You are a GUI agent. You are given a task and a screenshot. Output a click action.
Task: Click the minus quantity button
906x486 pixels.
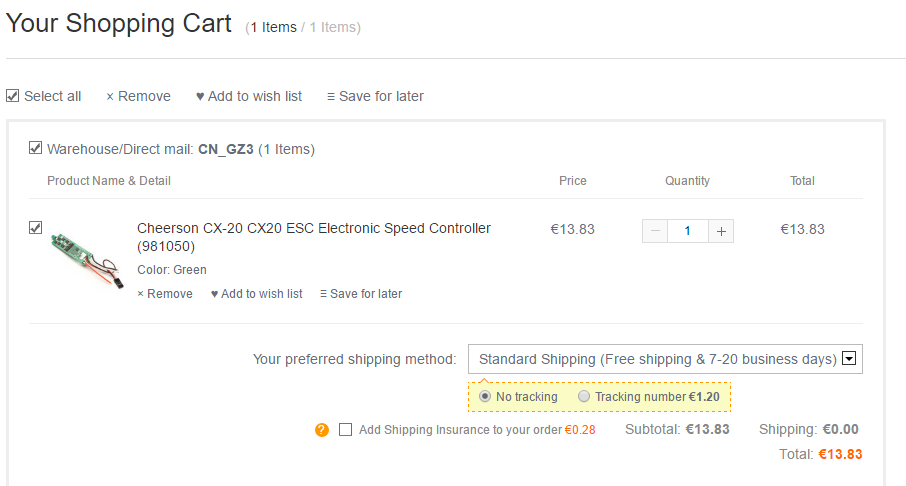[x=655, y=231]
